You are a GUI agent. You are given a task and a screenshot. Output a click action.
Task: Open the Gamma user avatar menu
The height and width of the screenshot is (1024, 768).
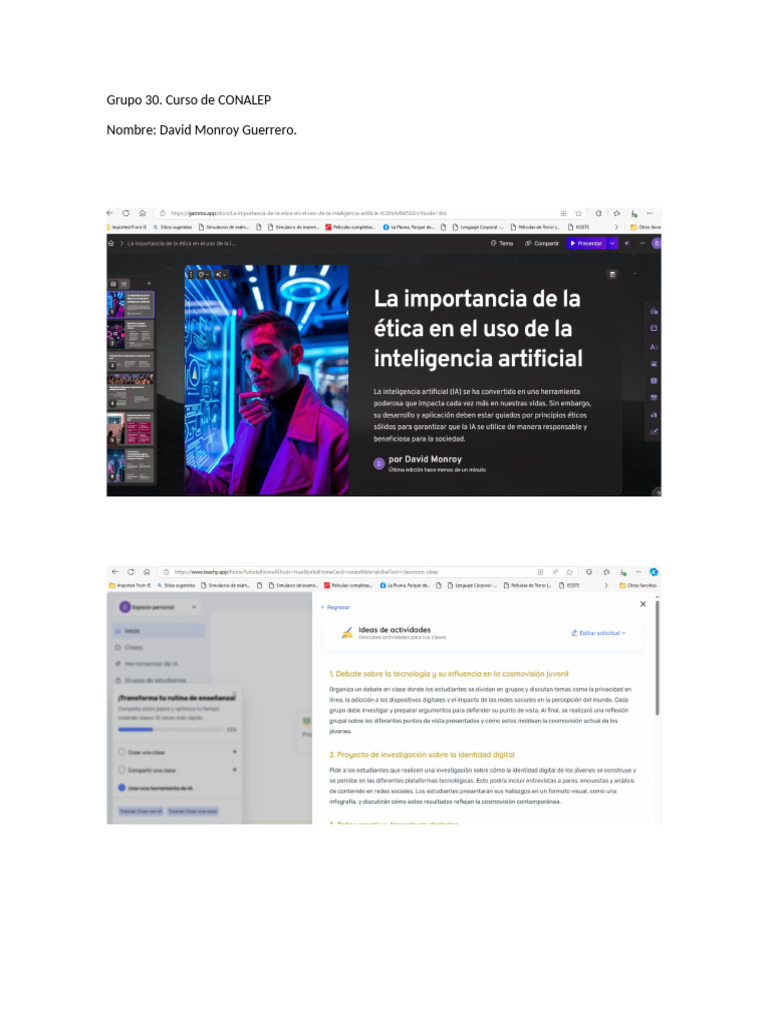click(x=656, y=243)
